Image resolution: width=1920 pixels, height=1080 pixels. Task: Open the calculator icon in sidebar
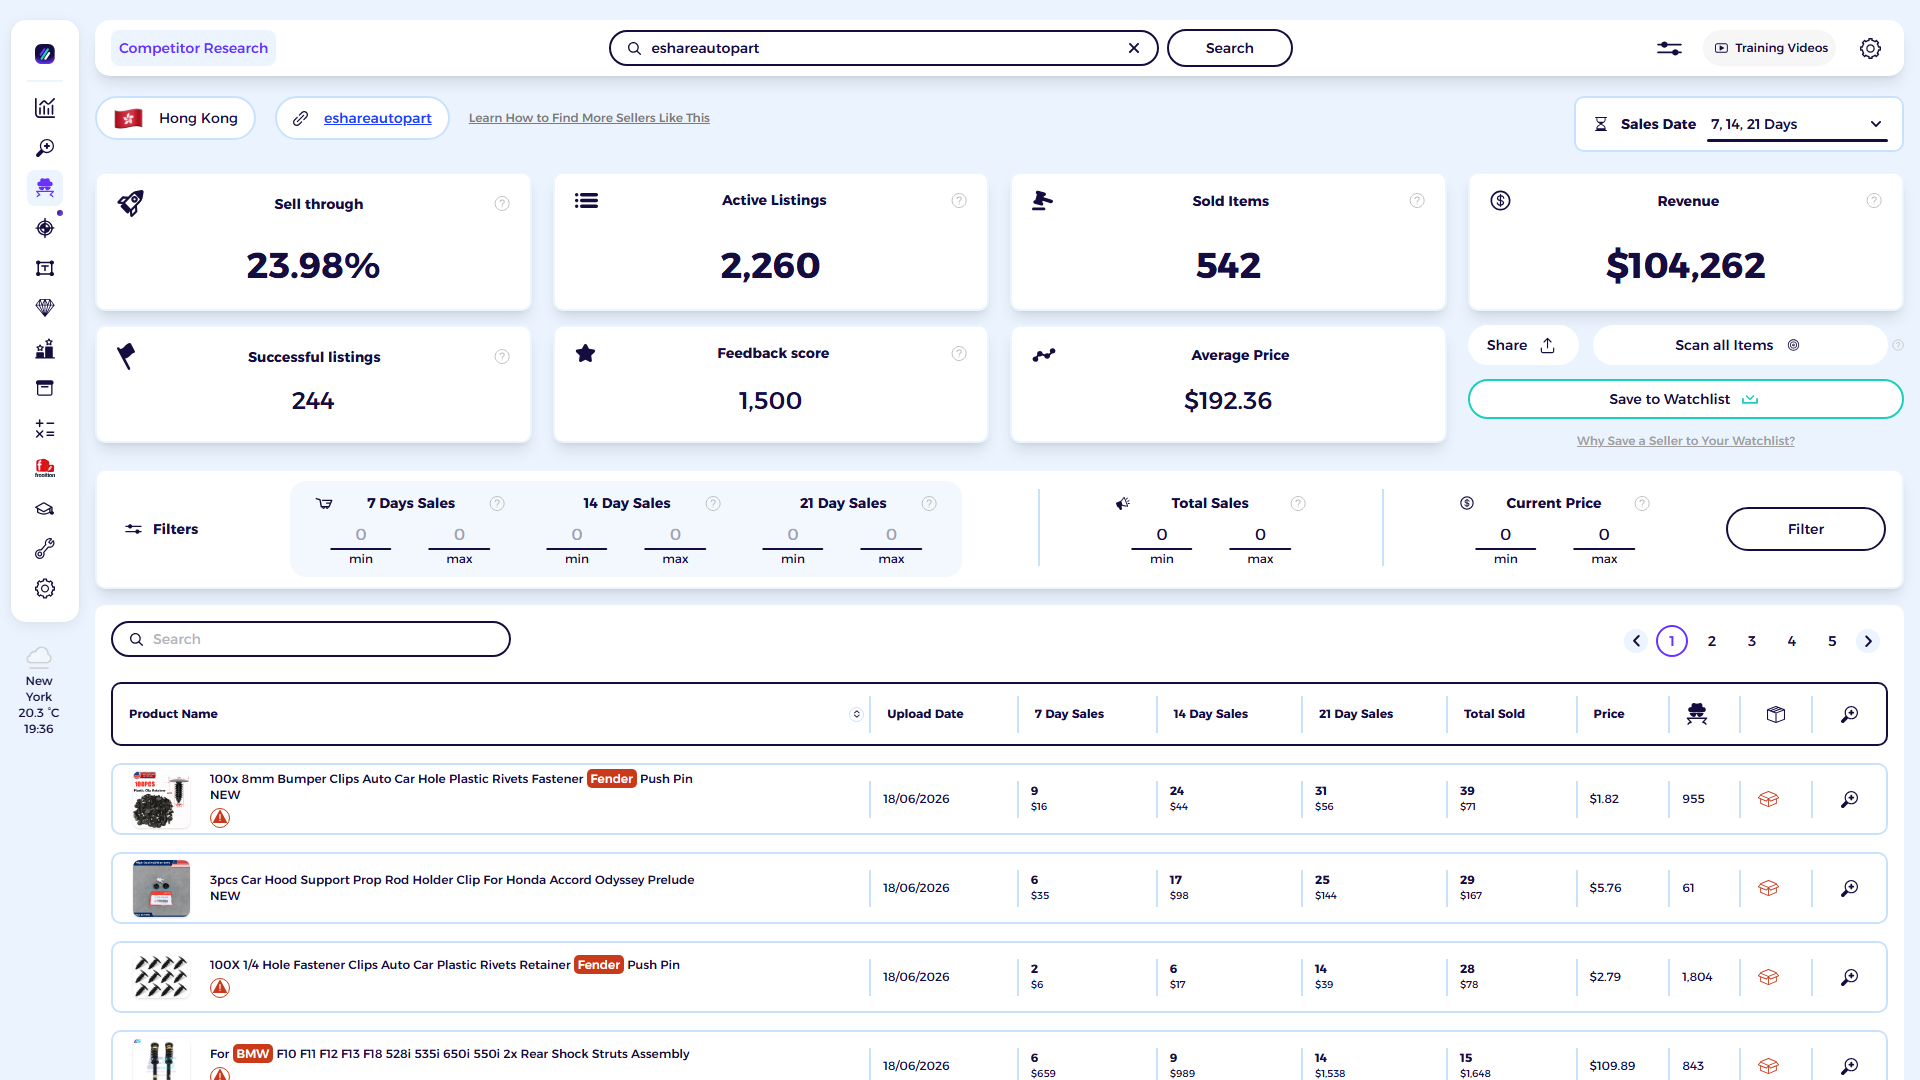45,429
